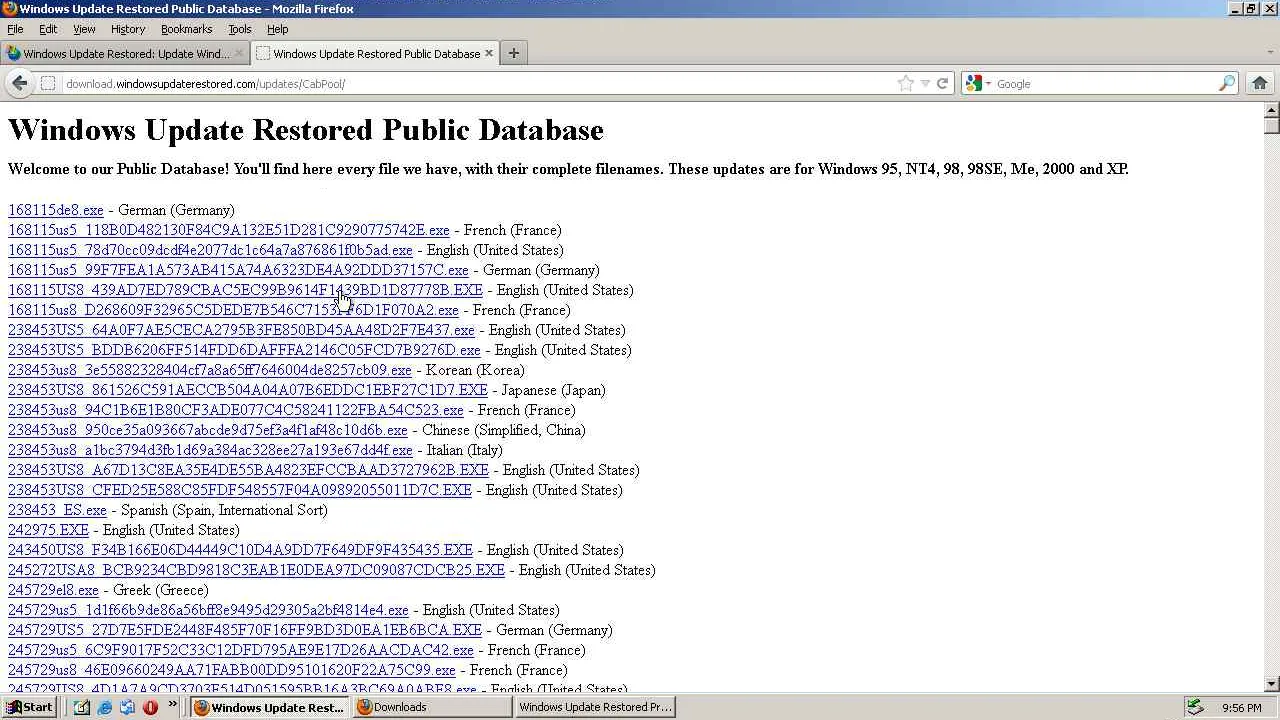The height and width of the screenshot is (720, 1280).
Task: Click the 238453us8_a1bc3794 Italian link
Action: 210,450
